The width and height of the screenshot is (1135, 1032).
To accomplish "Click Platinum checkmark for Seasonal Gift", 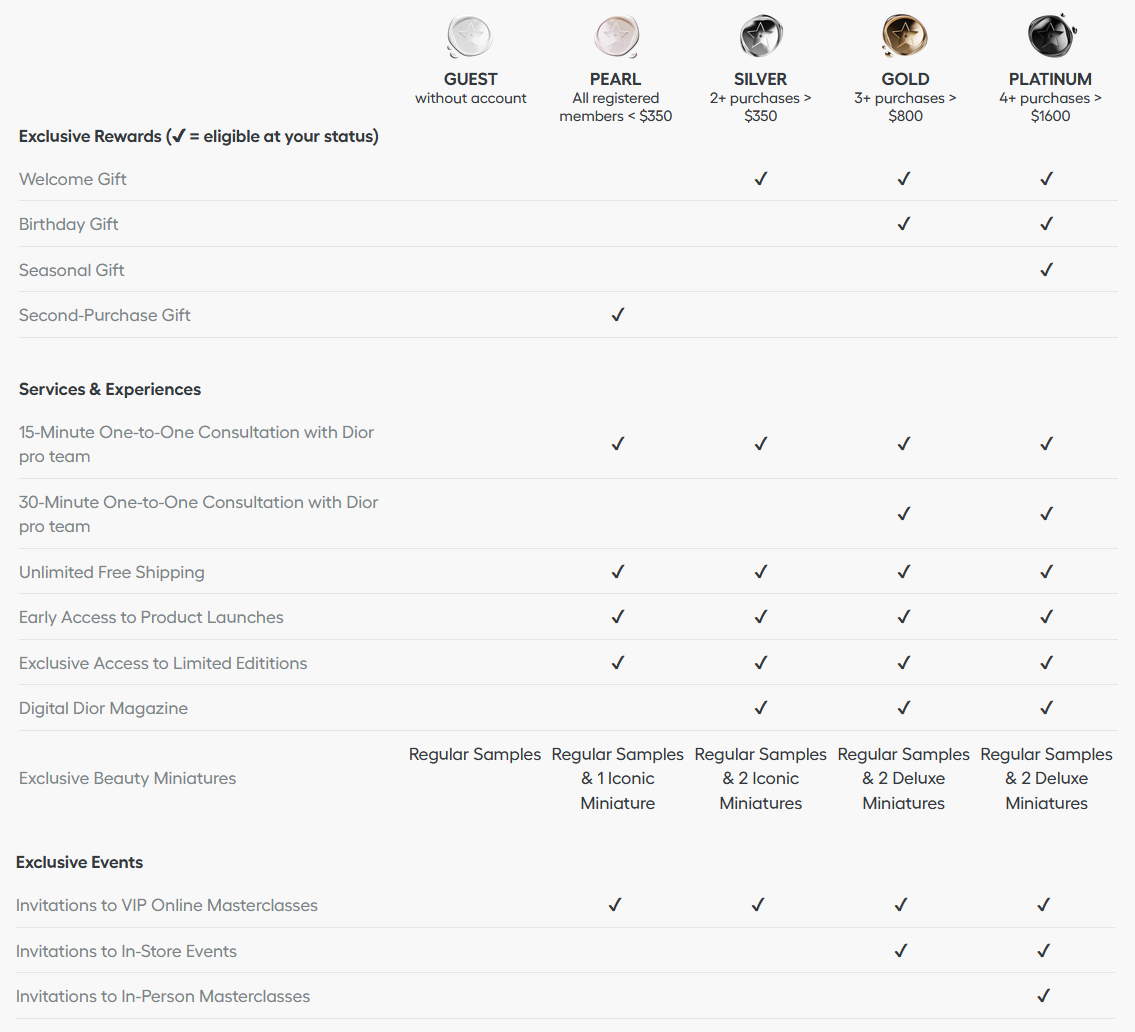I will (1046, 270).
